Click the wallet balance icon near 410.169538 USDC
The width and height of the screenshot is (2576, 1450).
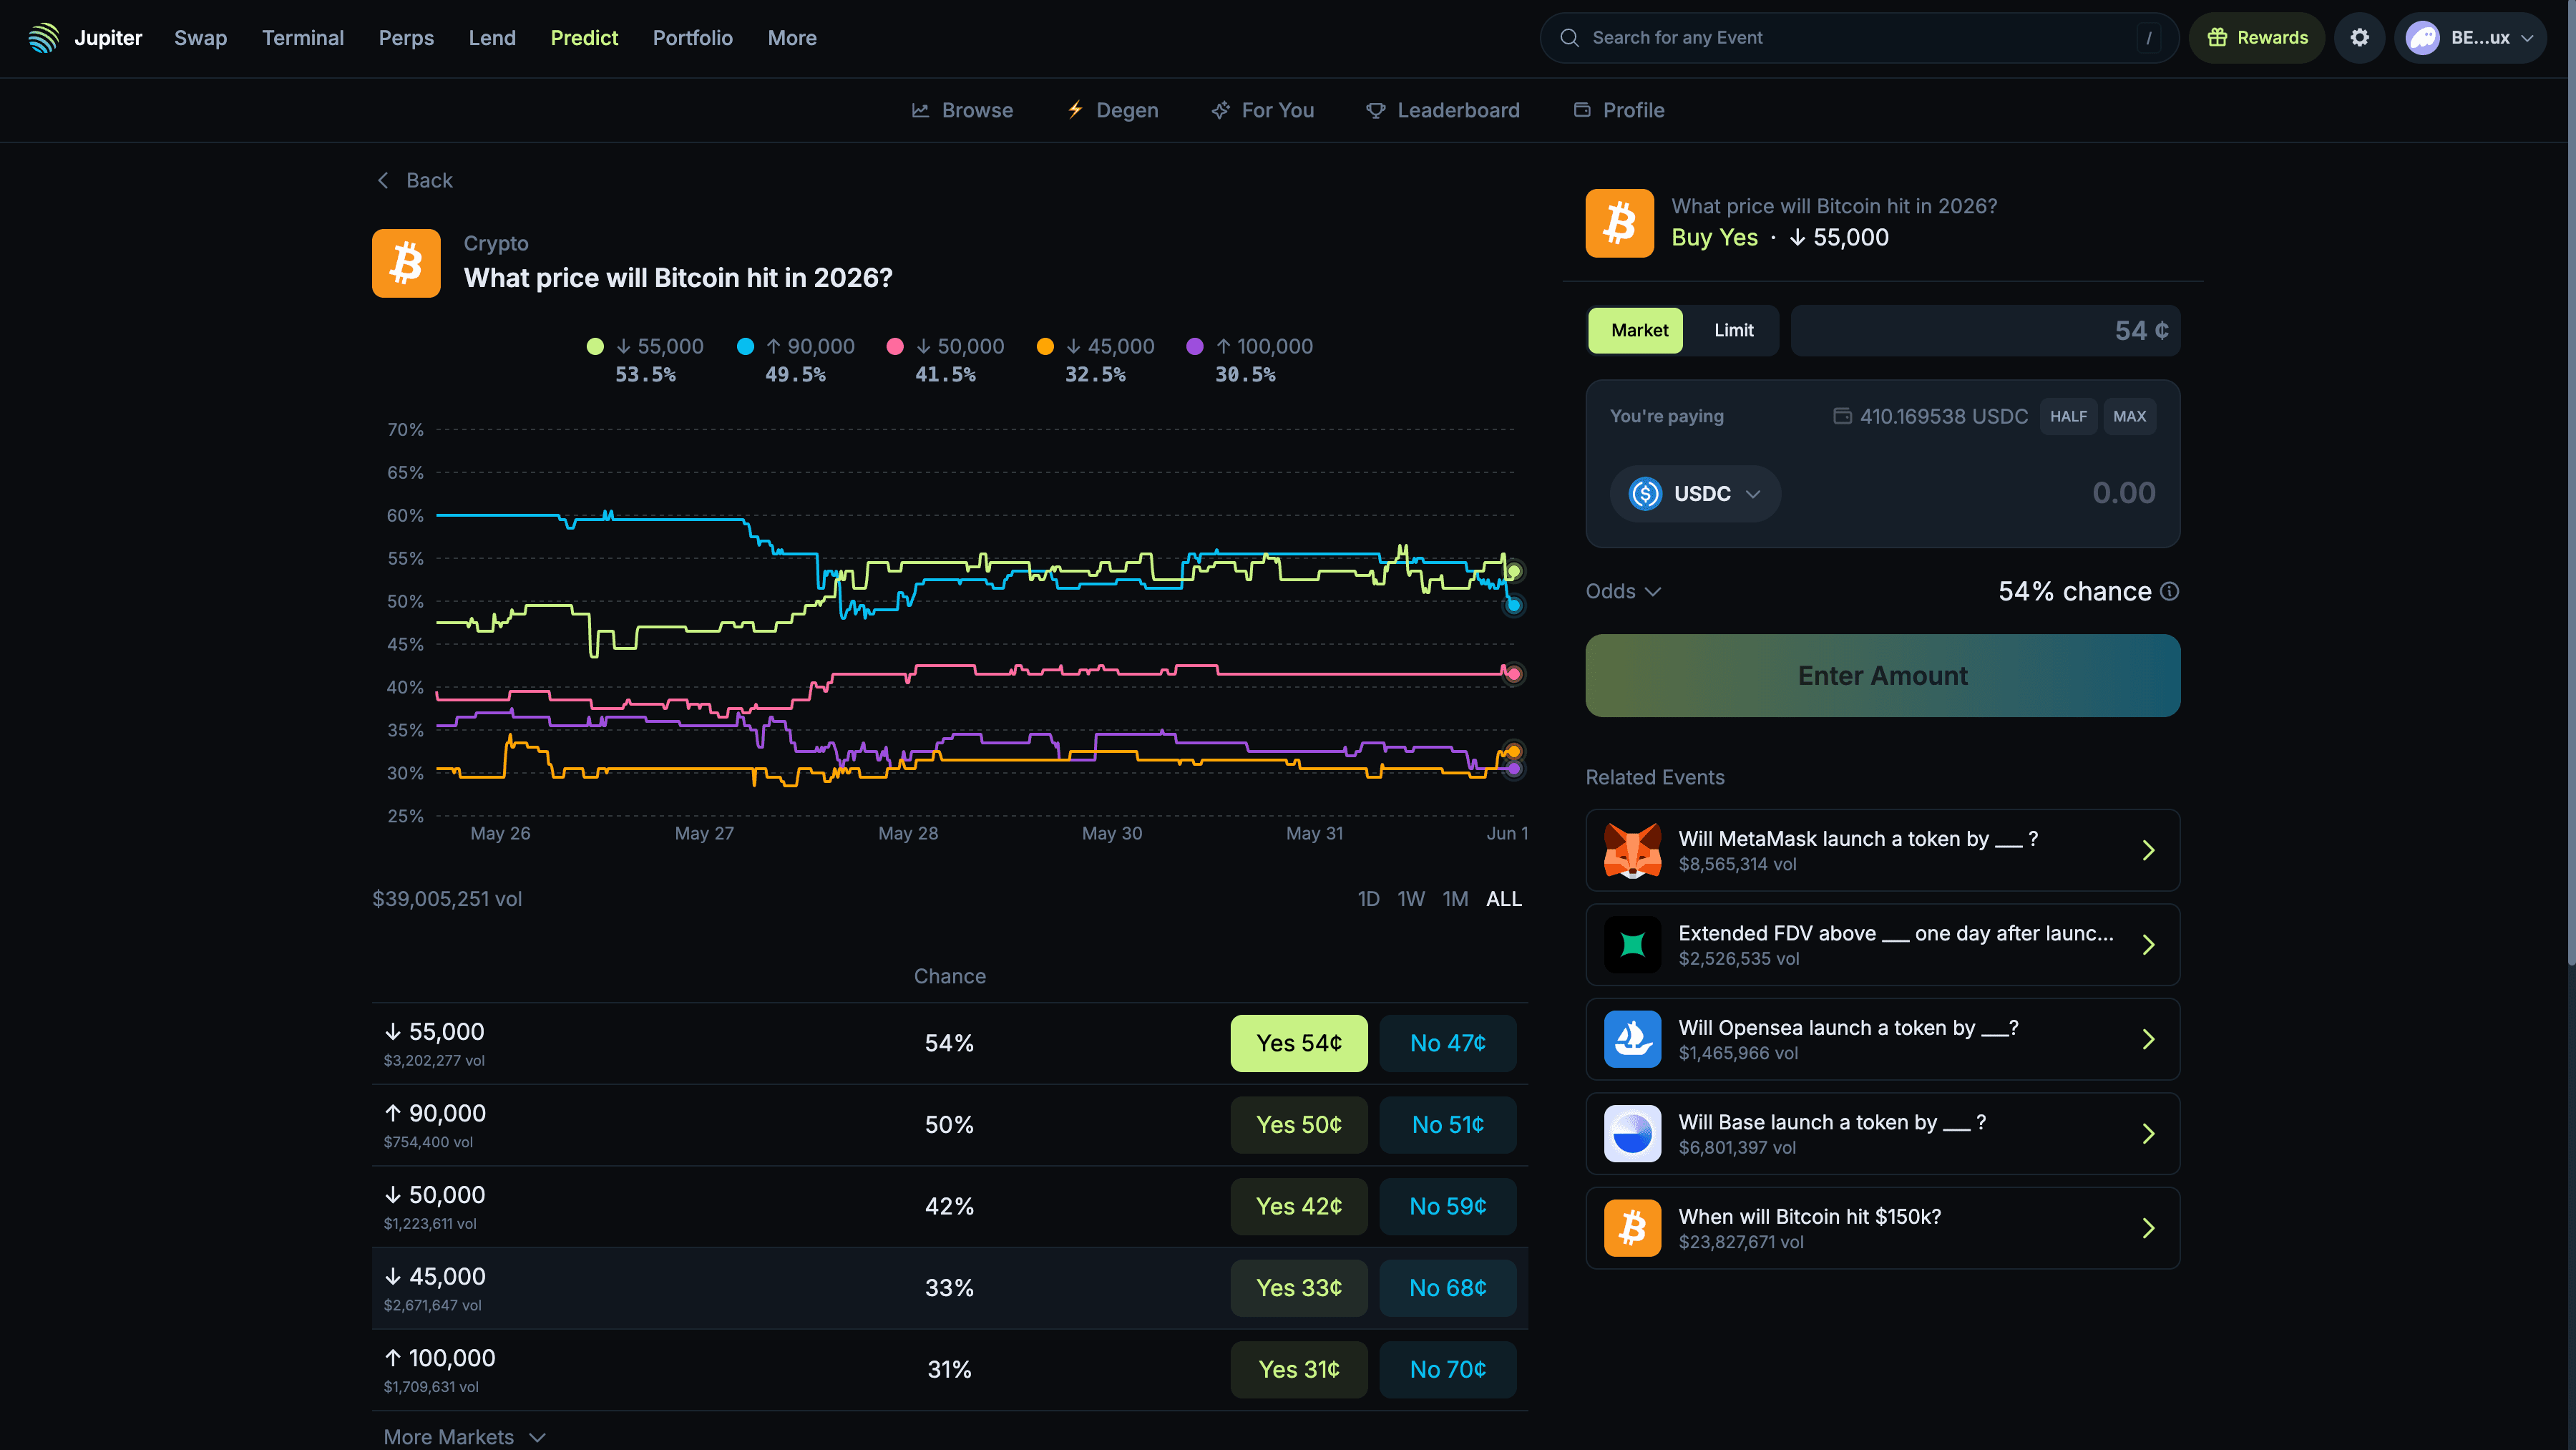click(1842, 416)
